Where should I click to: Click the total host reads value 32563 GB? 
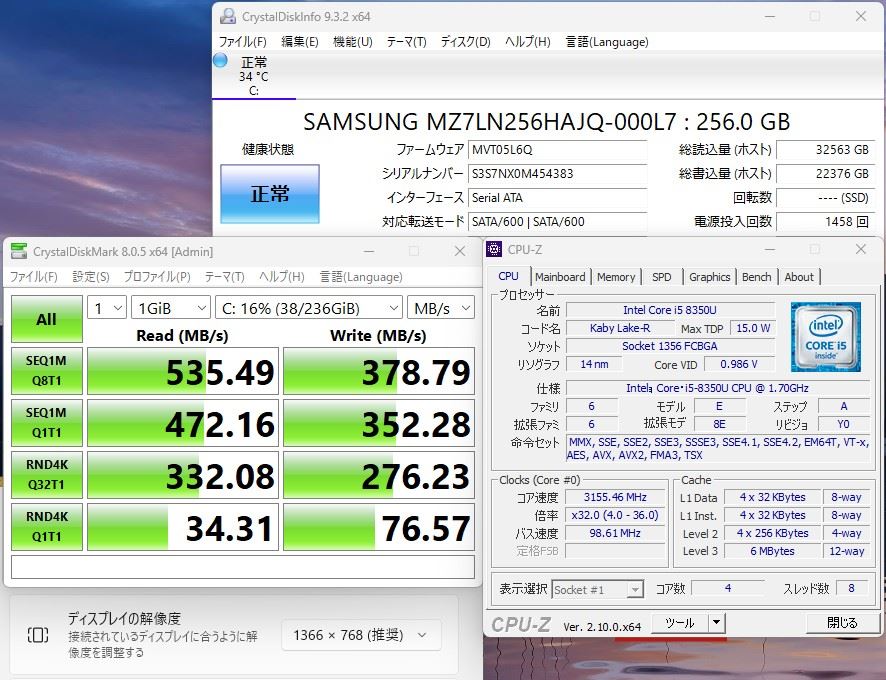[x=826, y=150]
